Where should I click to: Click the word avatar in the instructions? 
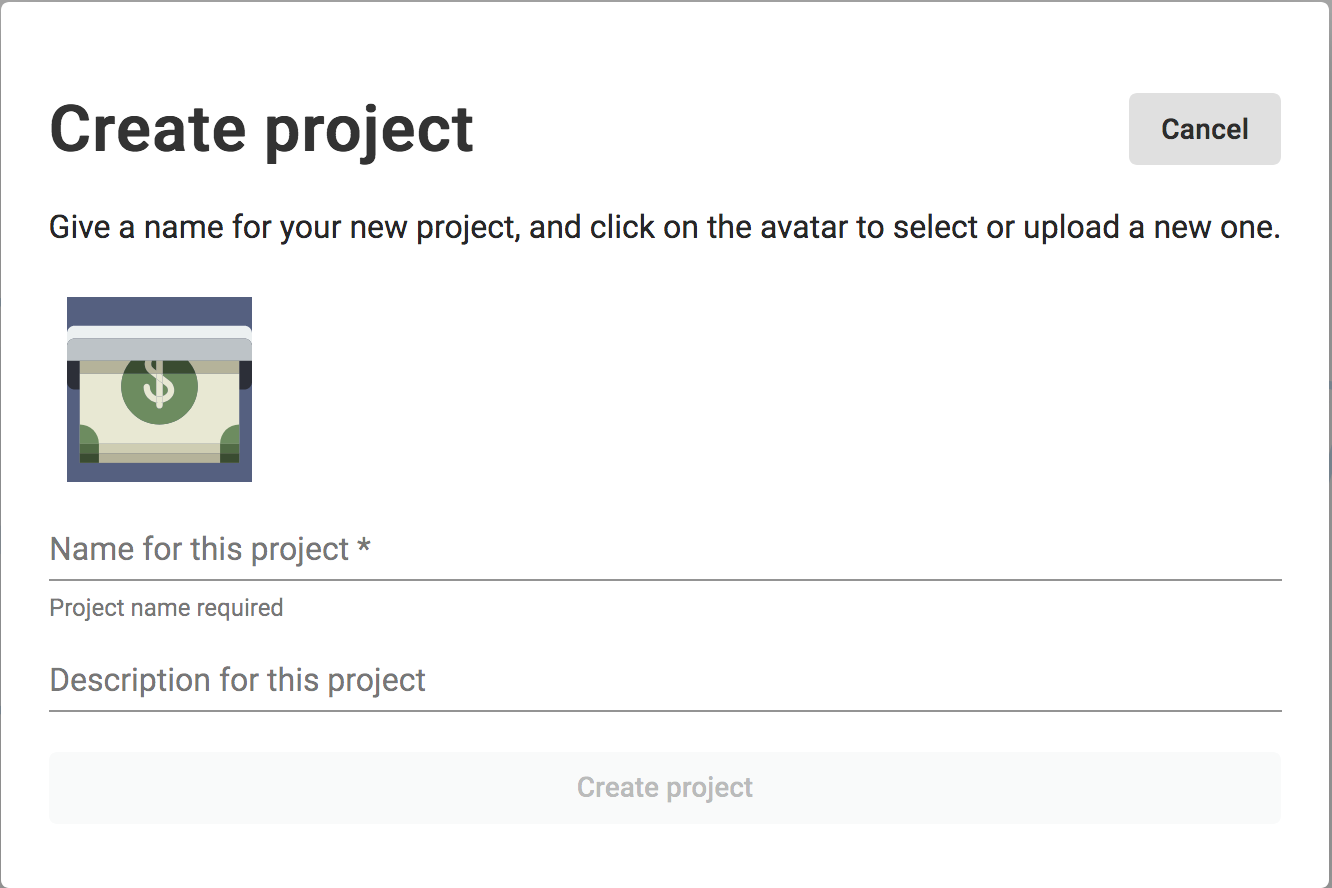pos(804,228)
